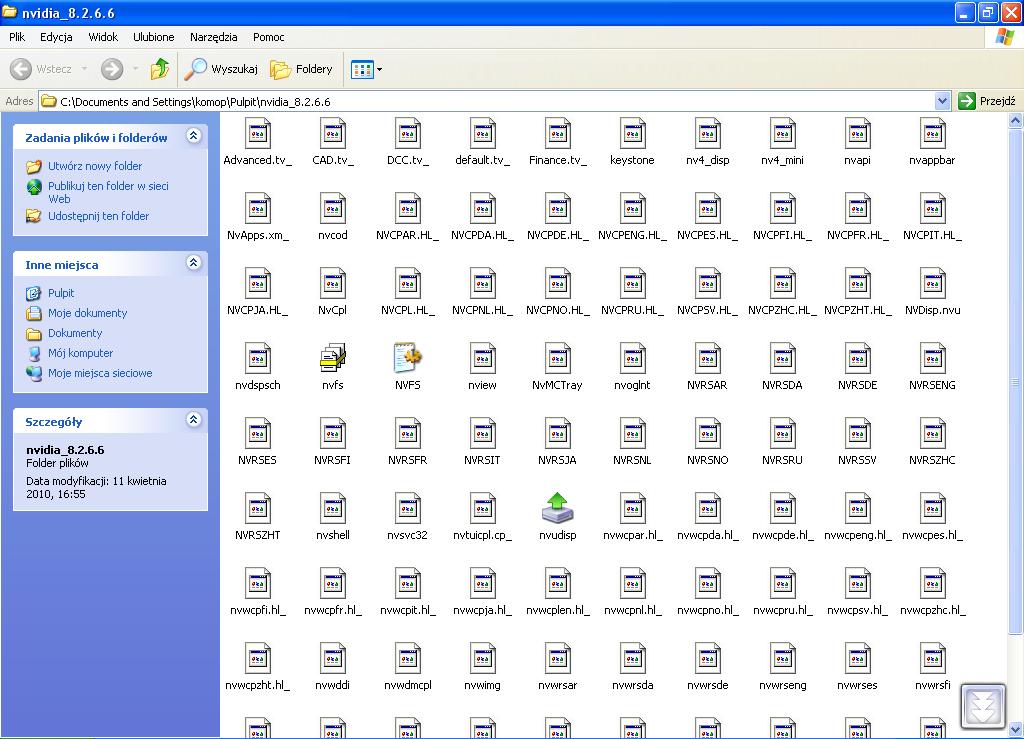
Task: Select the NVRSENG file icon
Action: click(x=933, y=358)
